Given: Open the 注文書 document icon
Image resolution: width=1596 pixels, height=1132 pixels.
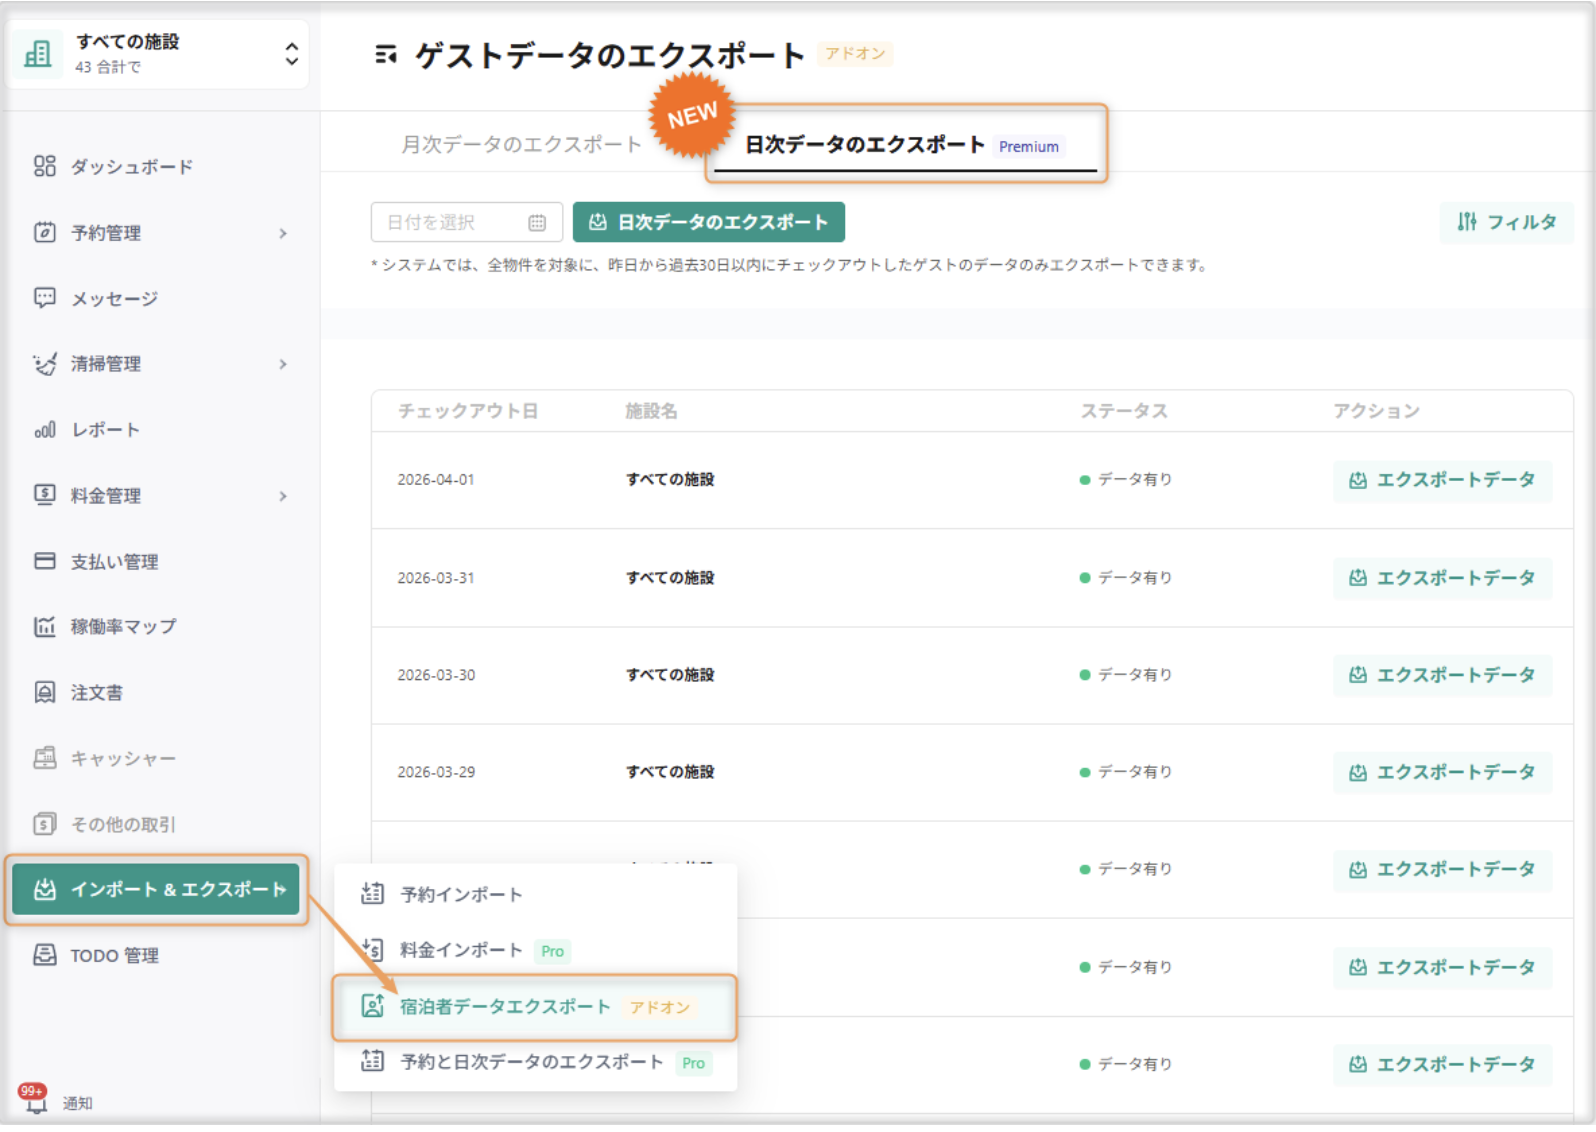Looking at the screenshot, I should point(45,692).
